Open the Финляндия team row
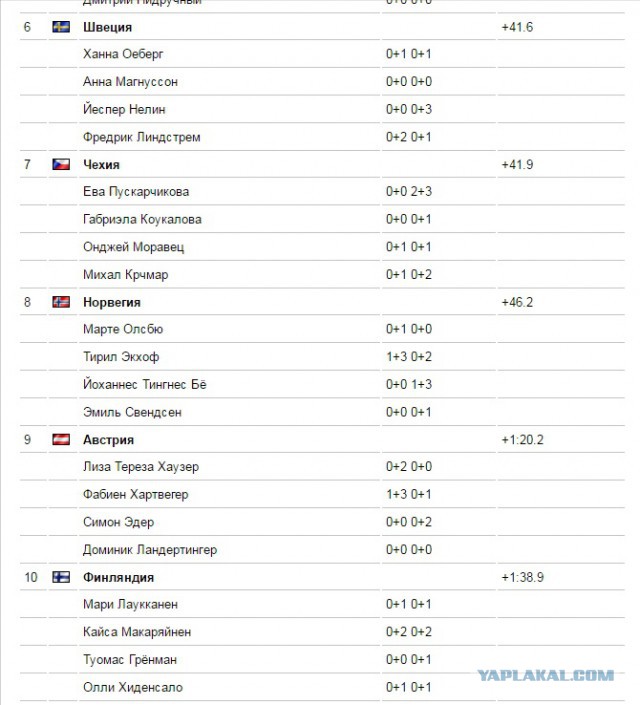 click(x=322, y=577)
